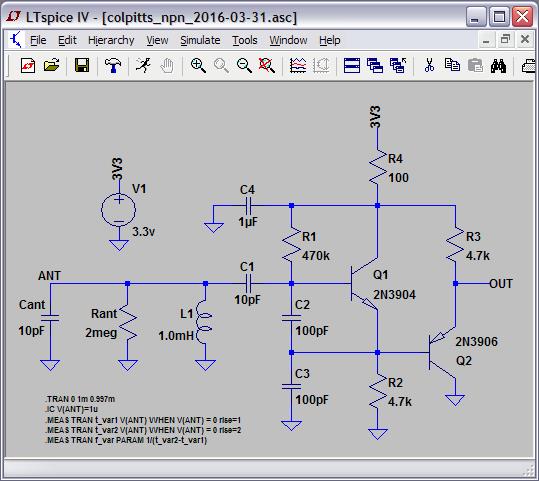
Task: Open the Tools menu
Action: (244, 40)
